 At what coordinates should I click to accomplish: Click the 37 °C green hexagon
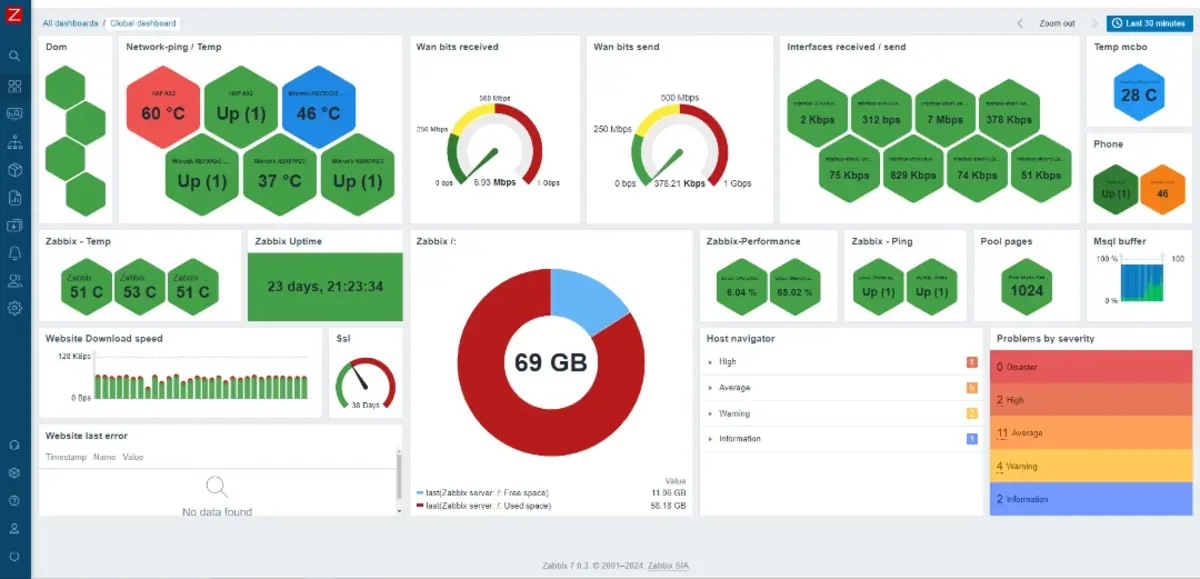coord(280,177)
